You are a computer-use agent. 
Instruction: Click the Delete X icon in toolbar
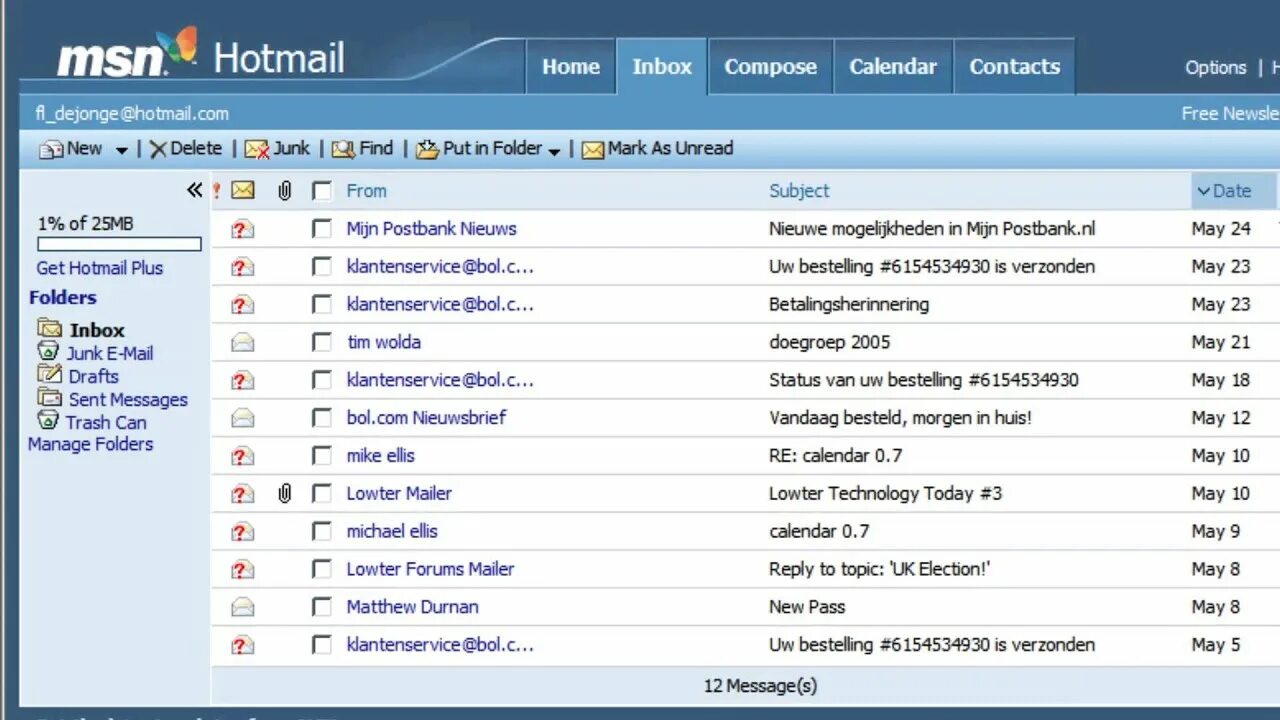click(158, 149)
